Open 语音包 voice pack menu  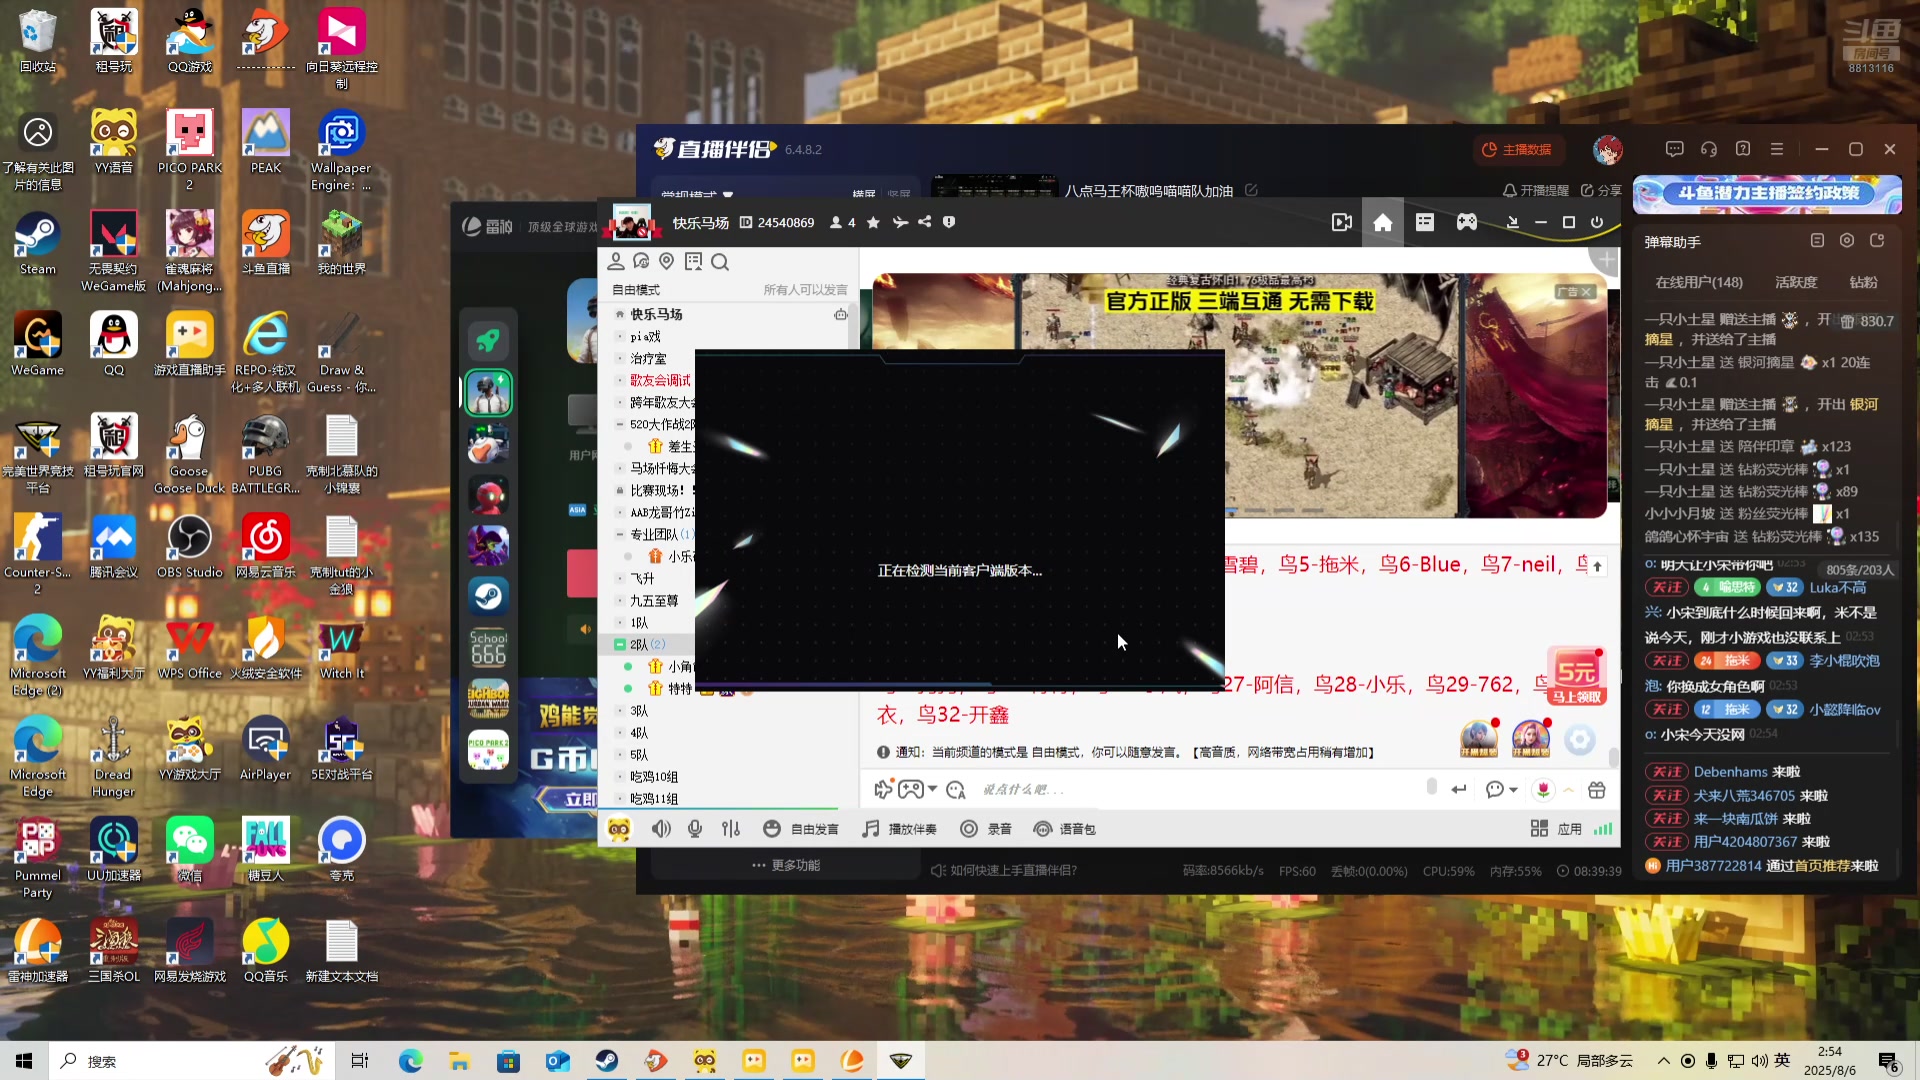[1065, 829]
